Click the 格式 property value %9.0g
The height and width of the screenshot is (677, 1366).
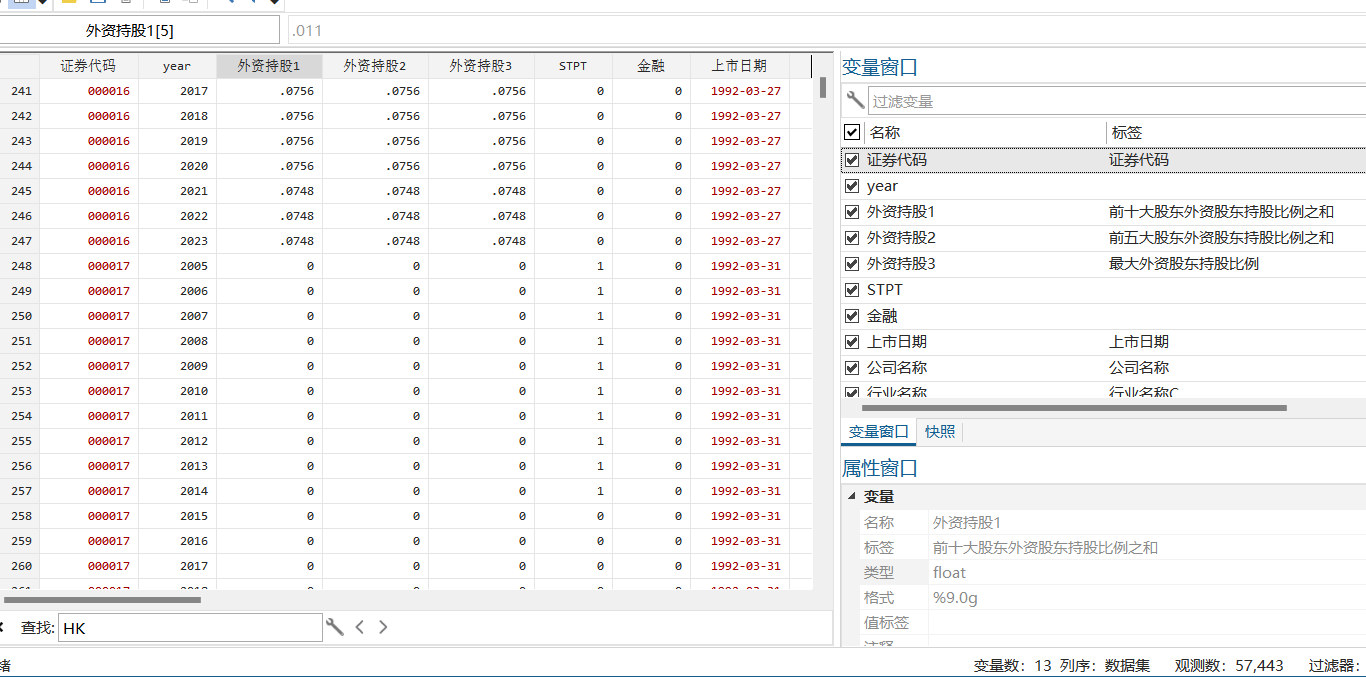955,597
